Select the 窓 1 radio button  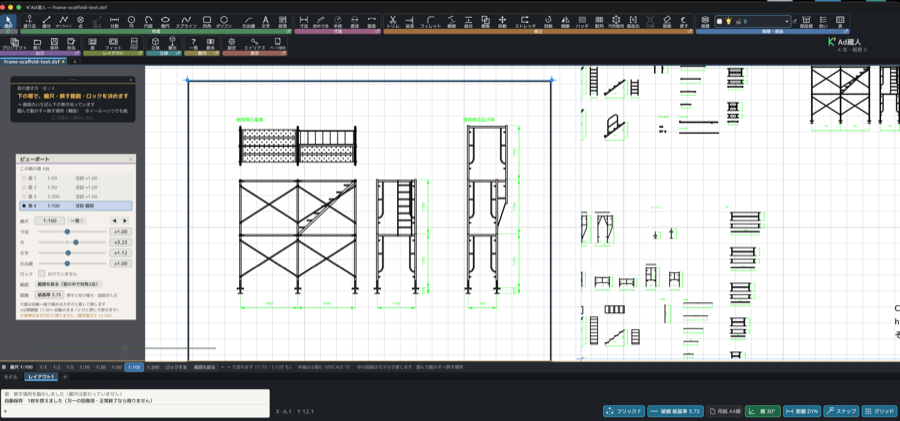point(24,178)
